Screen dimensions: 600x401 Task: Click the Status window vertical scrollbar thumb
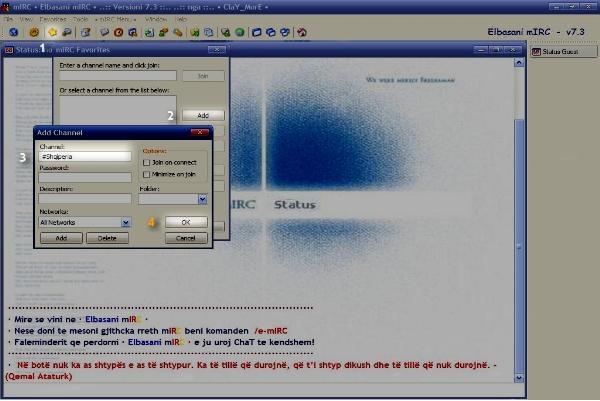[x=519, y=245]
